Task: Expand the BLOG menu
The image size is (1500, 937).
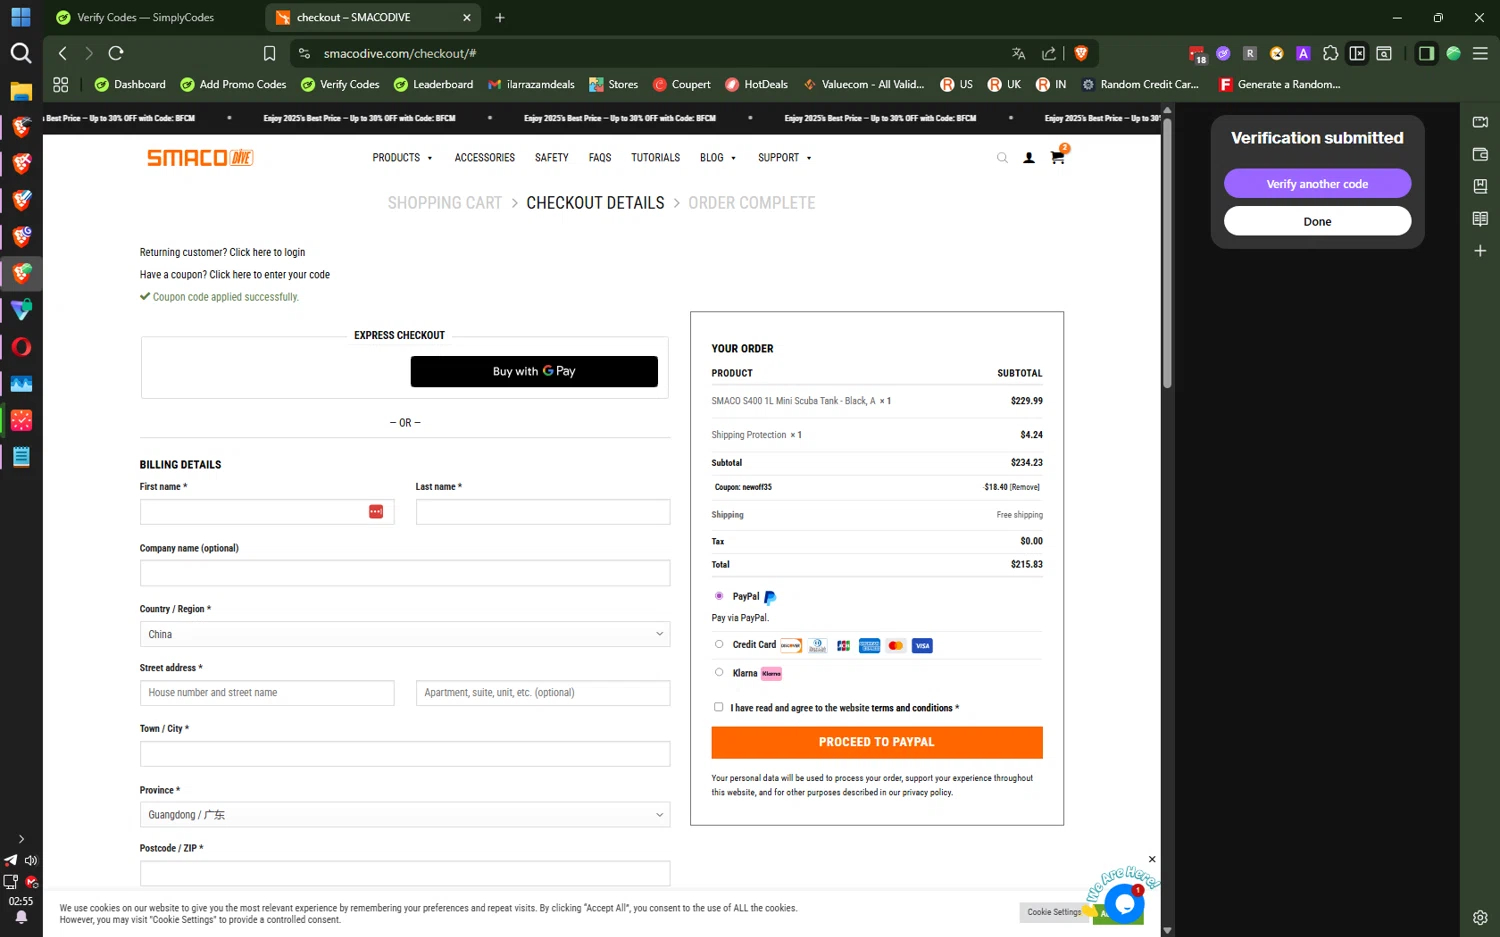Action: click(718, 158)
